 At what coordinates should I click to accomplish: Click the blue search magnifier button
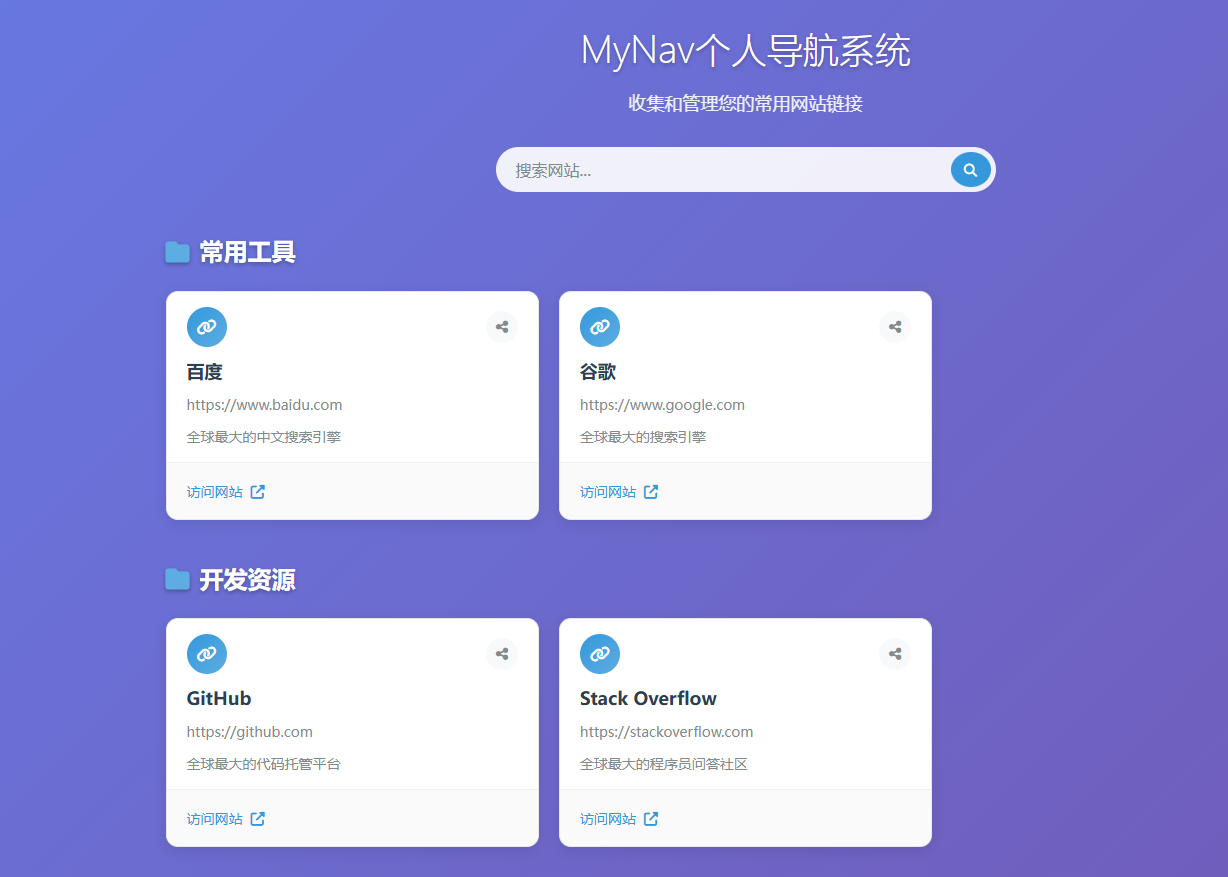pos(970,170)
